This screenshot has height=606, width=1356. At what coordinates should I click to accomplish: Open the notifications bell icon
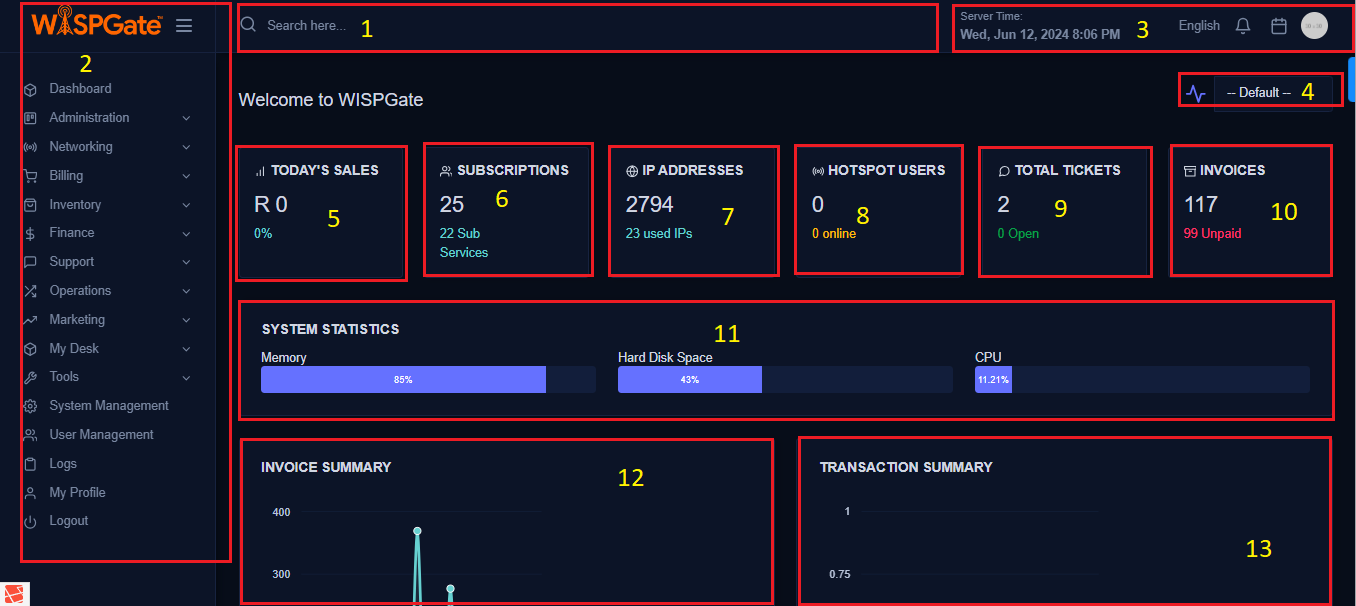[x=1242, y=25]
